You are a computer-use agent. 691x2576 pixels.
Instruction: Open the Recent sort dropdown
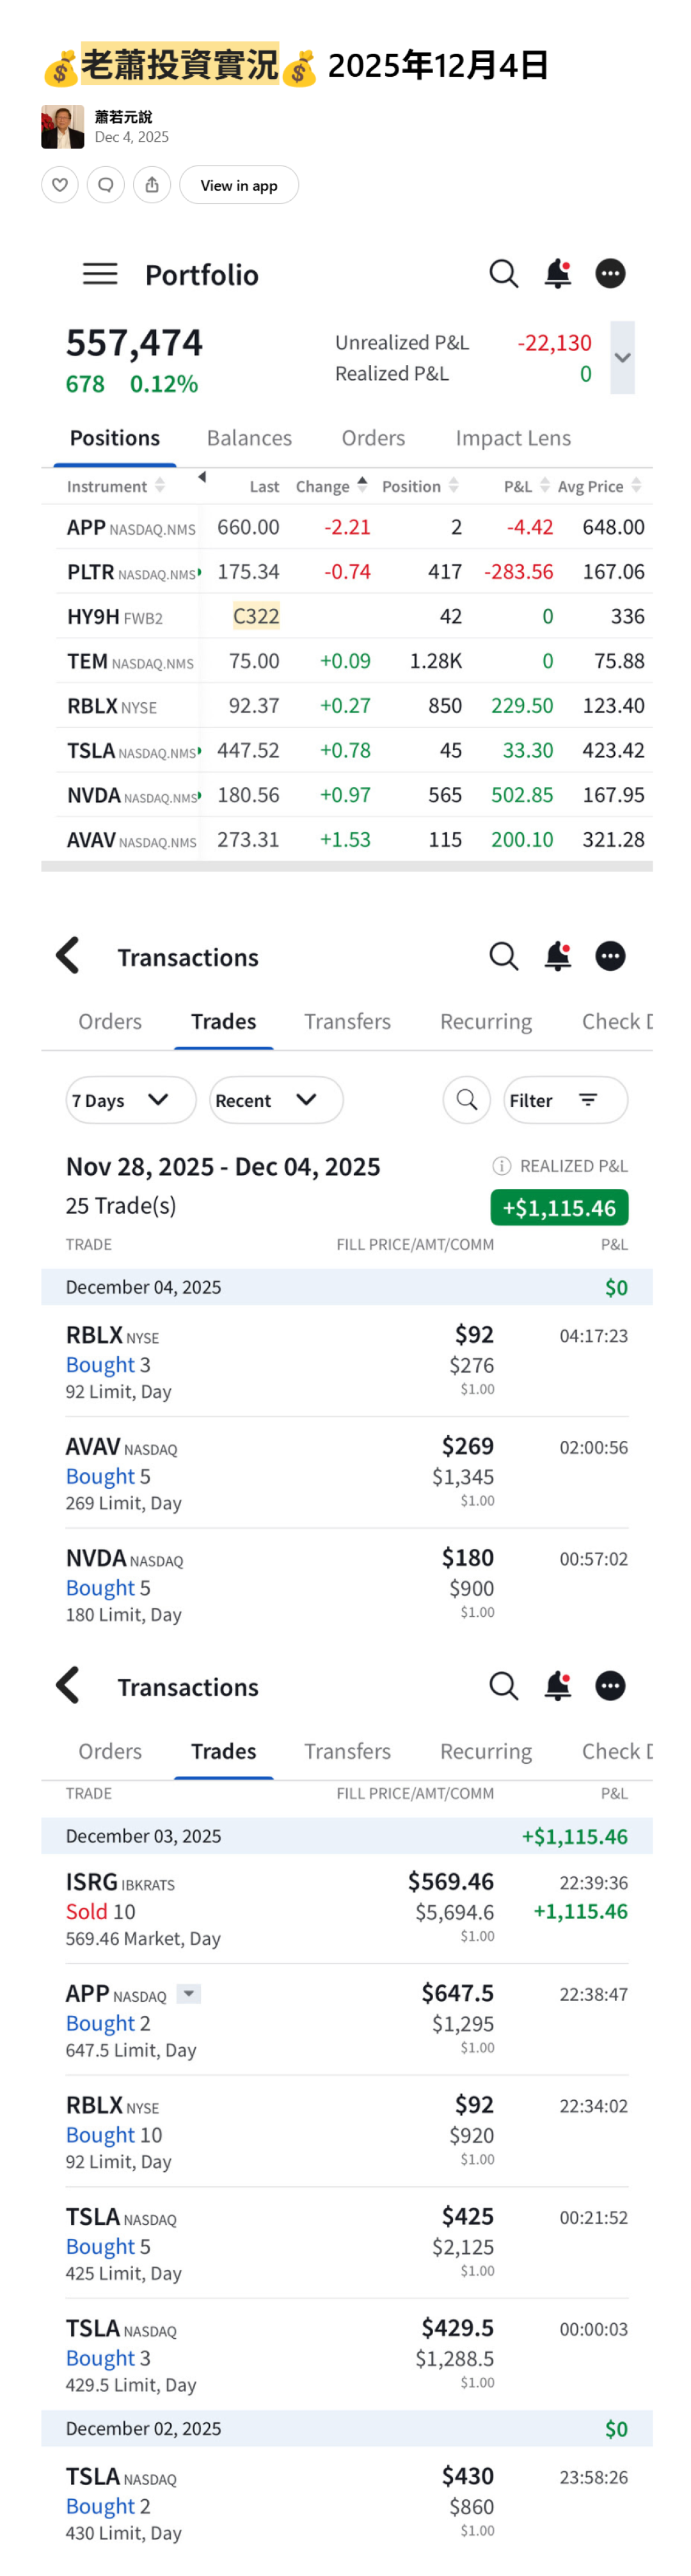click(276, 1100)
